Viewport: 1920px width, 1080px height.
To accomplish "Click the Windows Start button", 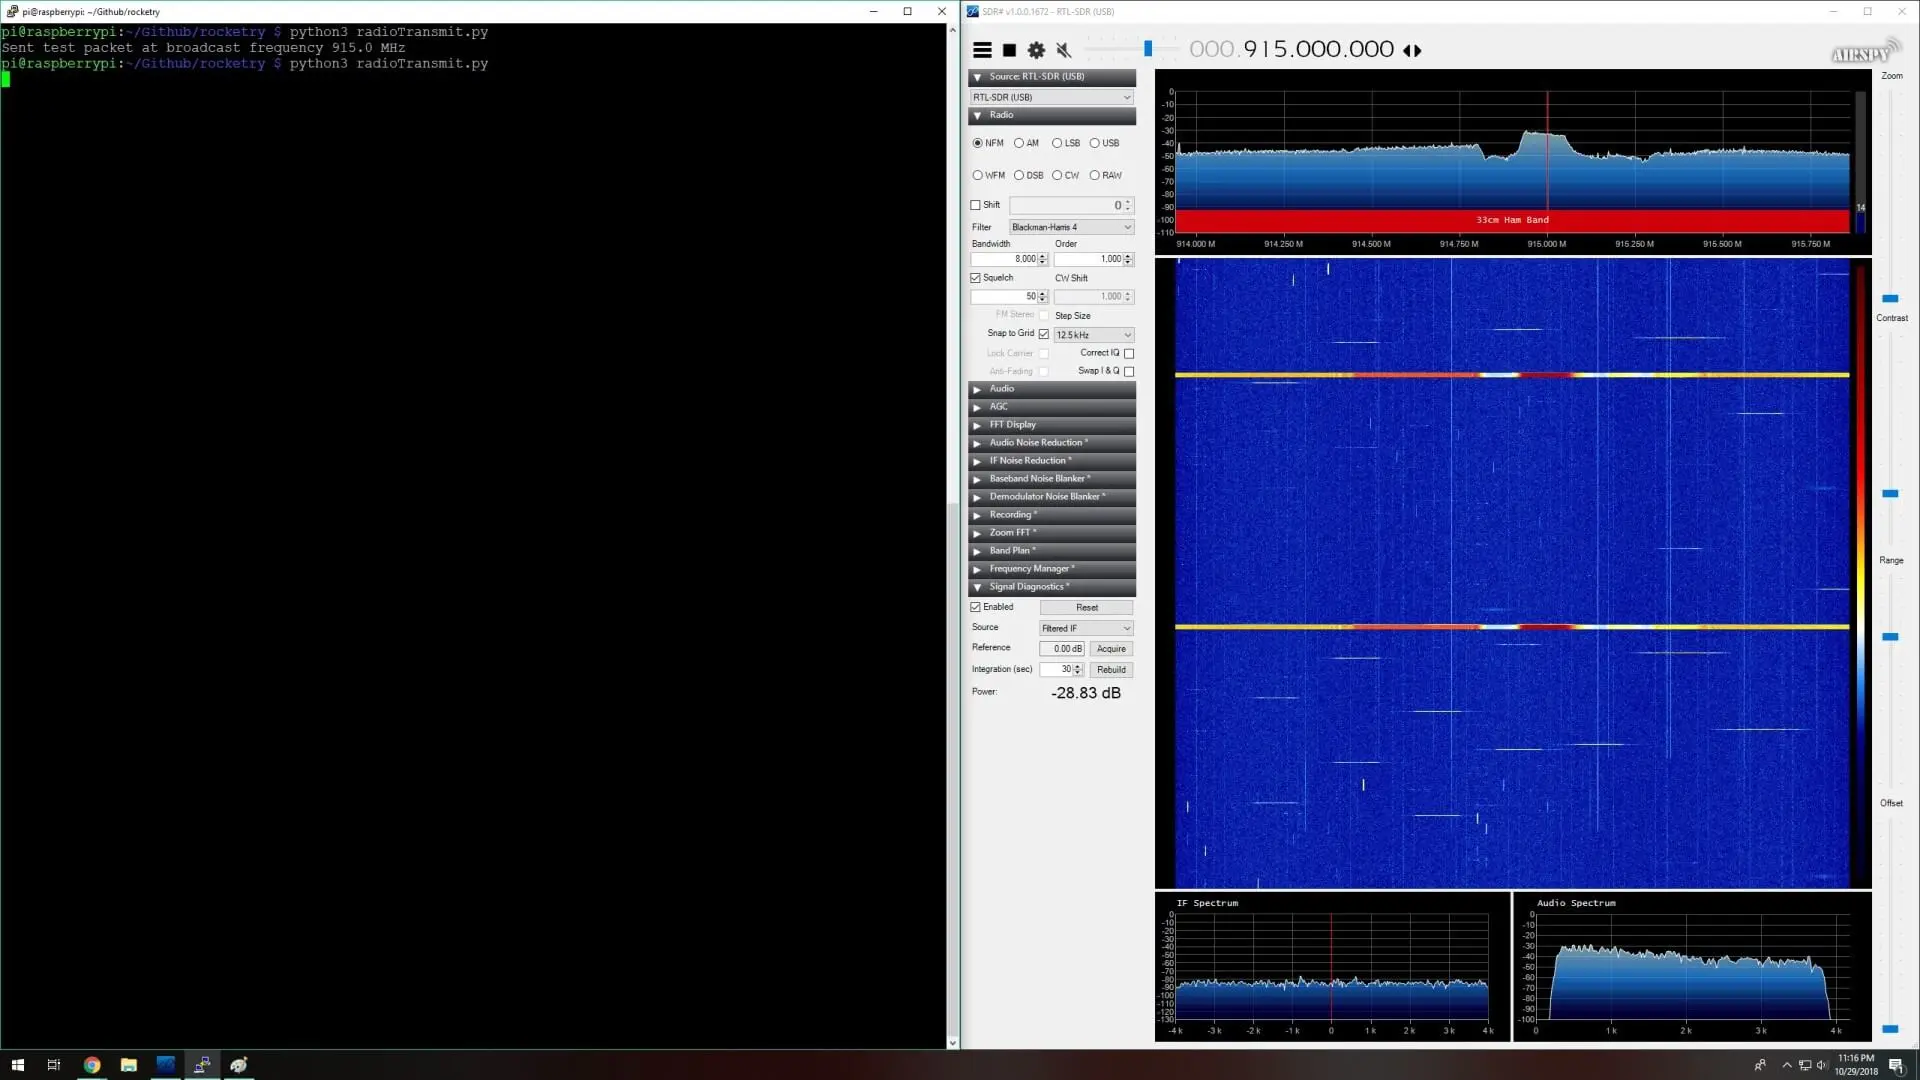I will coord(17,1065).
